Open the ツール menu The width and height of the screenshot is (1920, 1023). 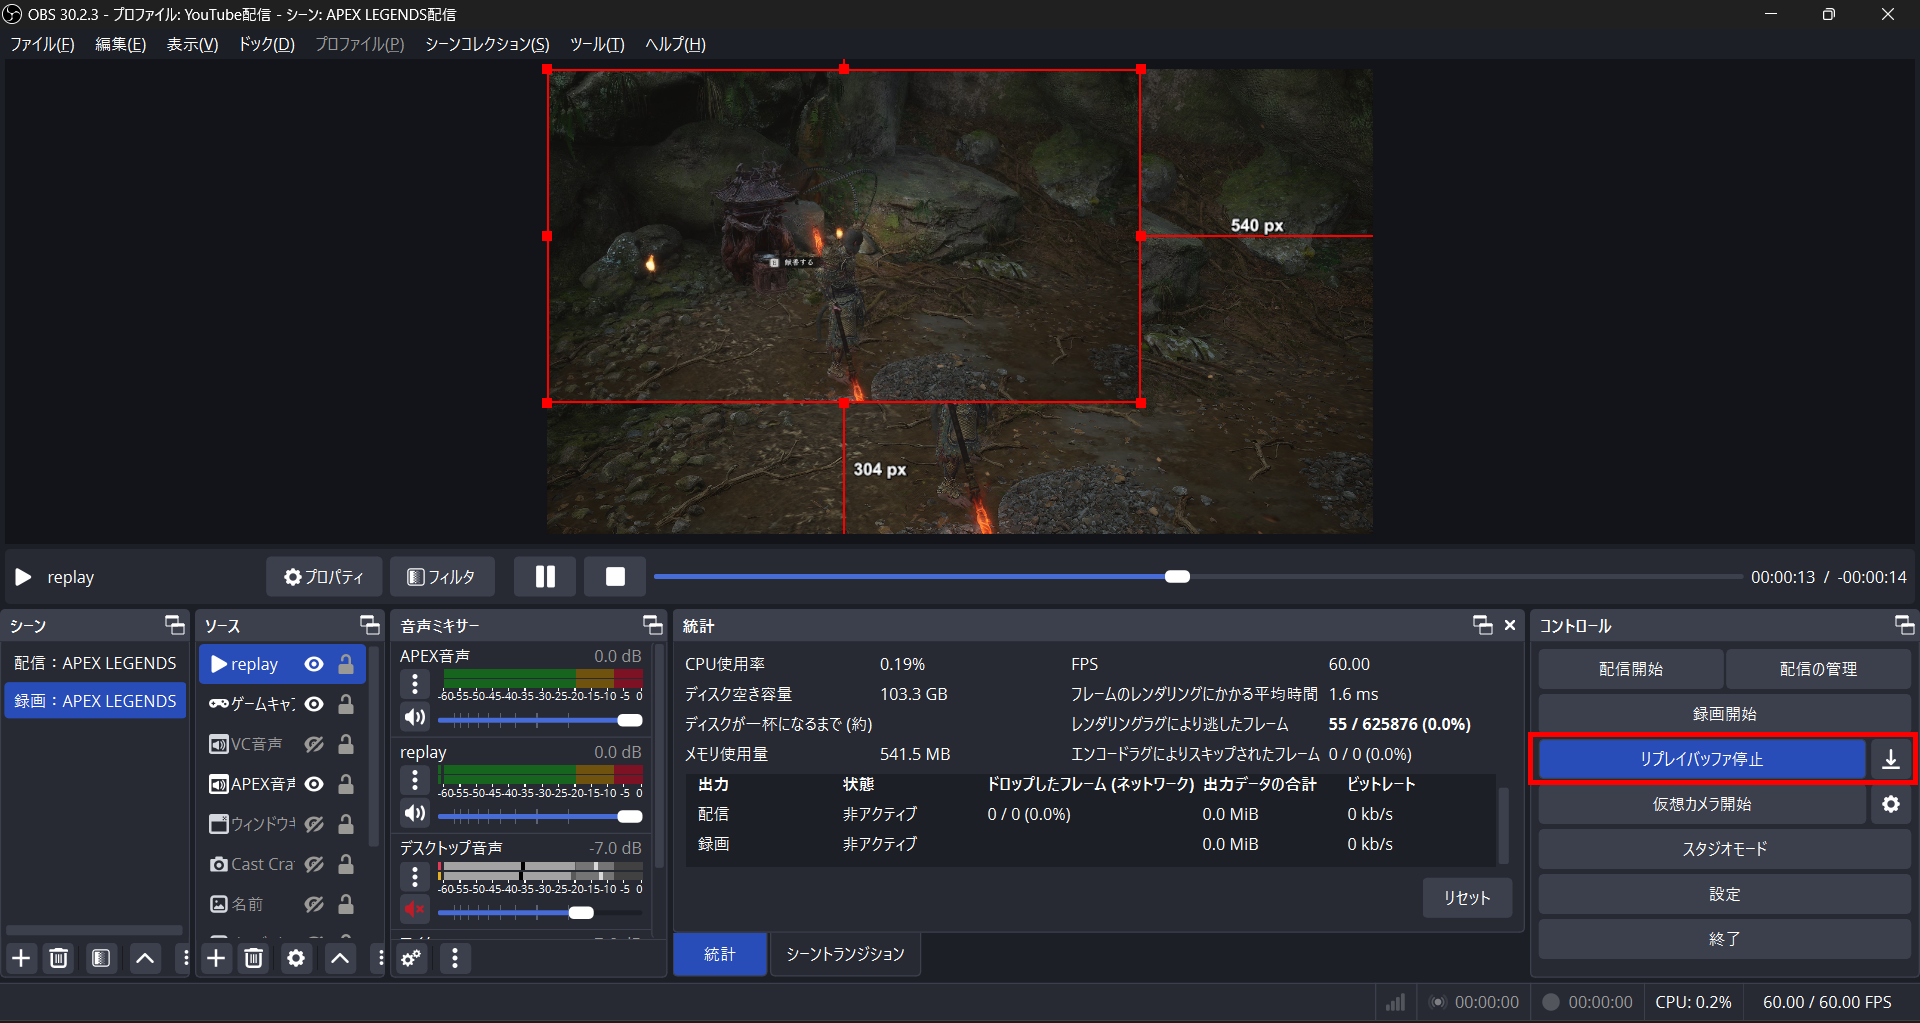pyautogui.click(x=597, y=44)
